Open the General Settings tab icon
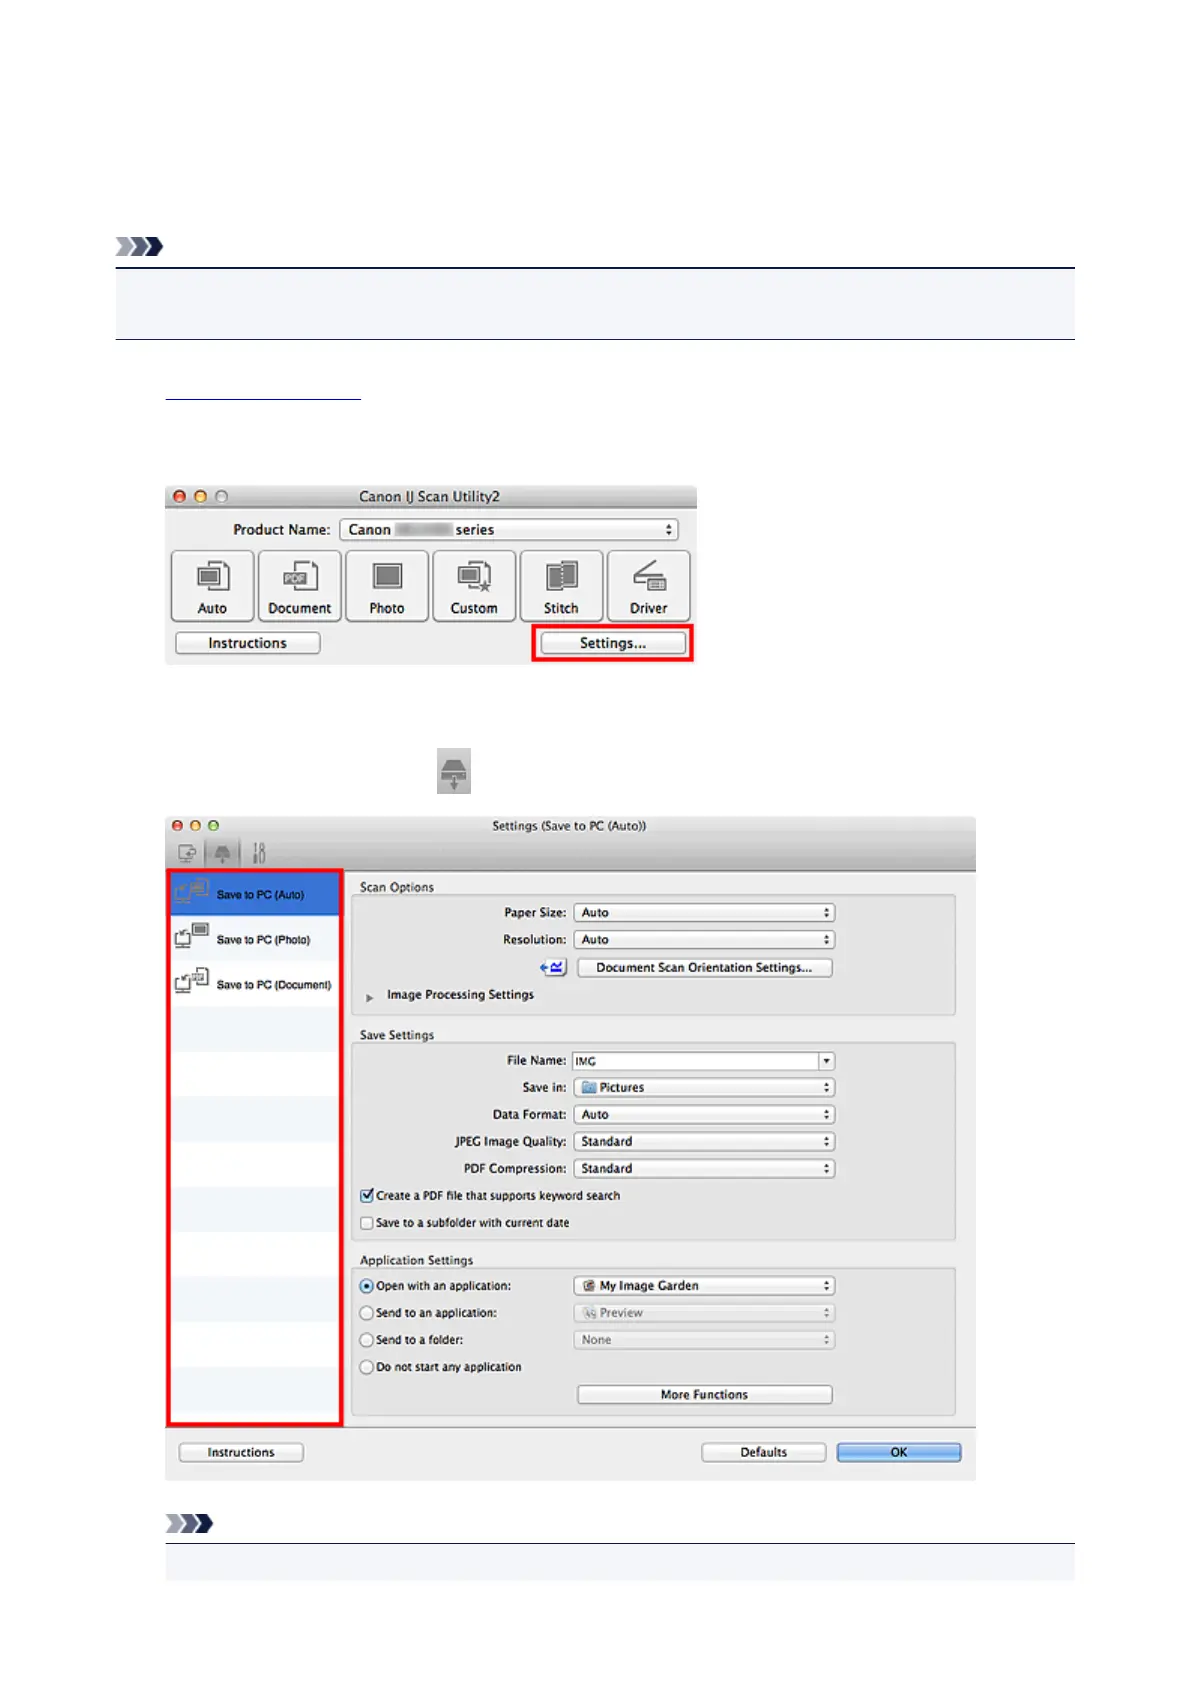This screenshot has width=1191, height=1684. pyautogui.click(x=259, y=853)
